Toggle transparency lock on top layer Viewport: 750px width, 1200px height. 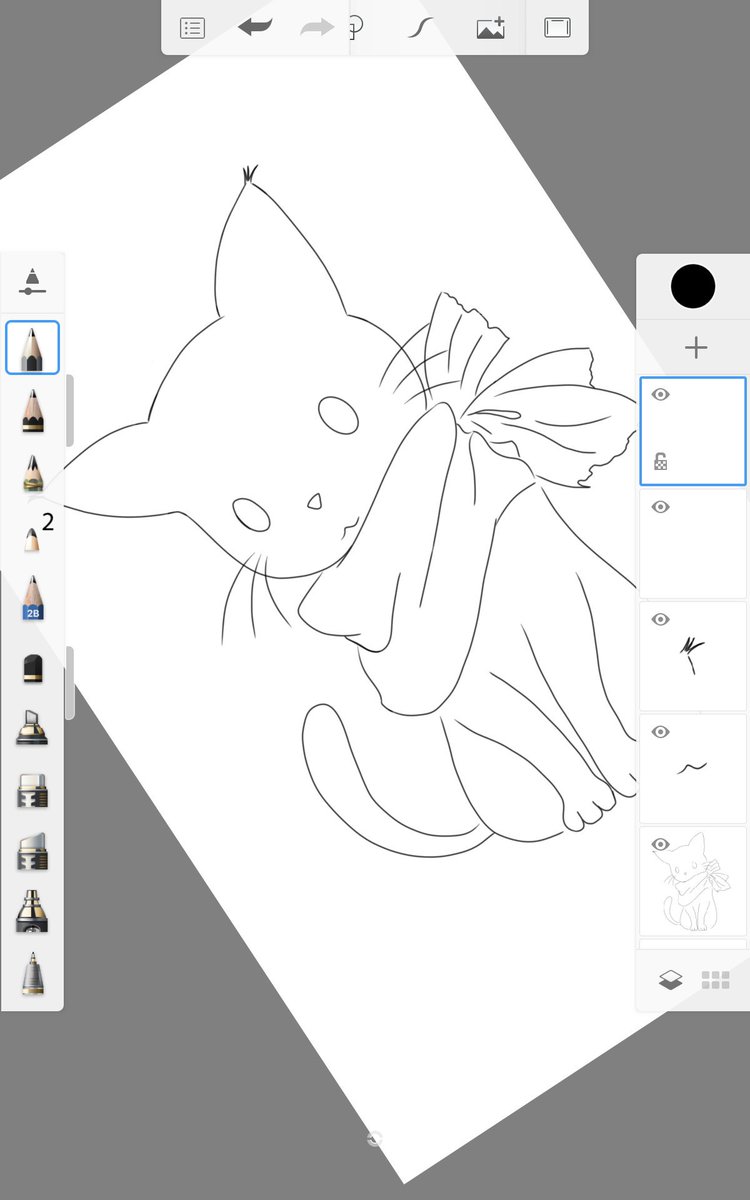(x=660, y=461)
